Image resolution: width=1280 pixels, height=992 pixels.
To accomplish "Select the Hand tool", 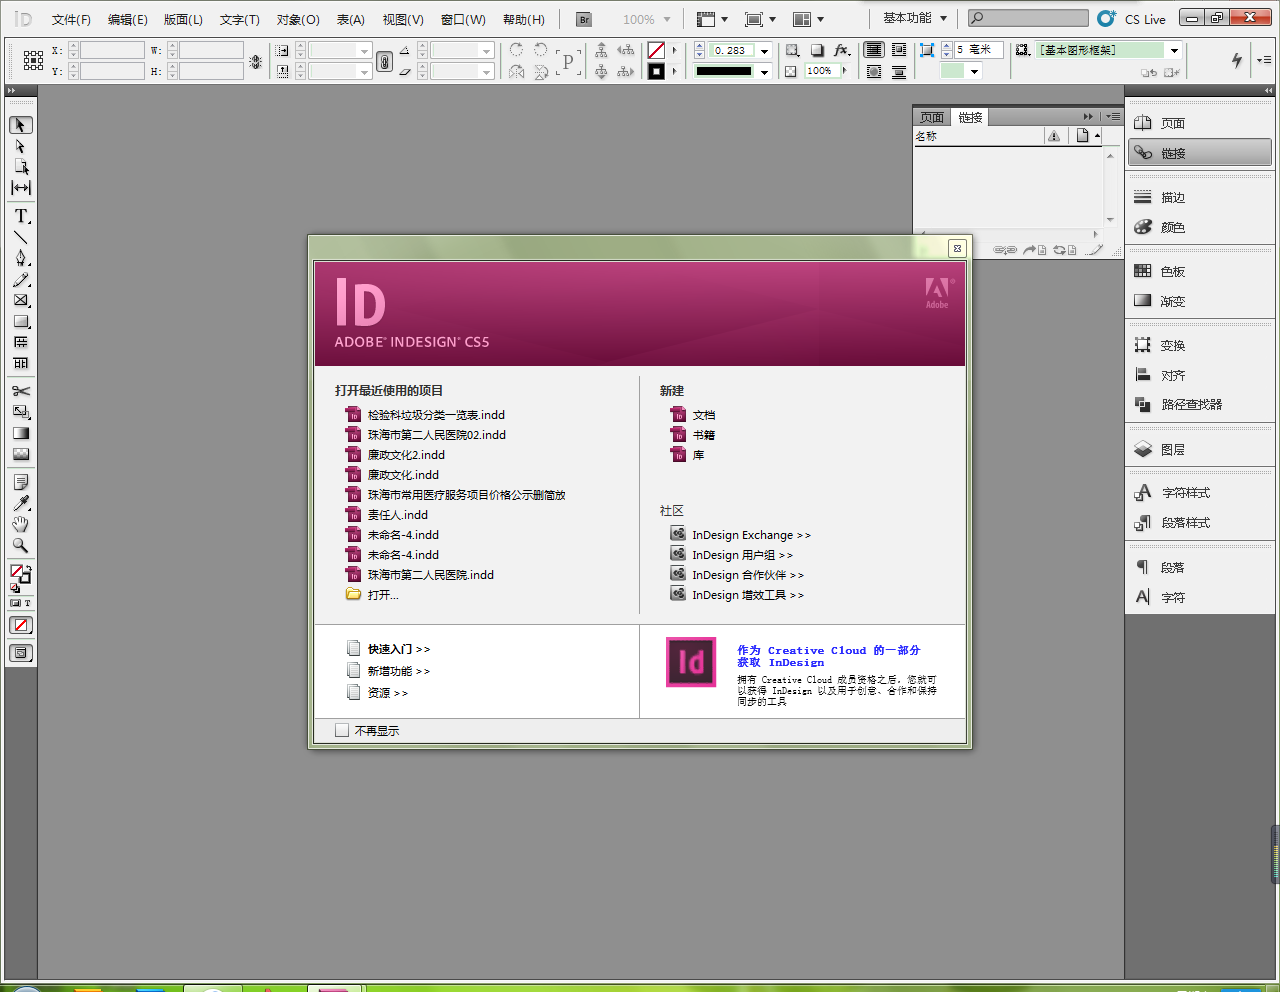I will pos(21,524).
